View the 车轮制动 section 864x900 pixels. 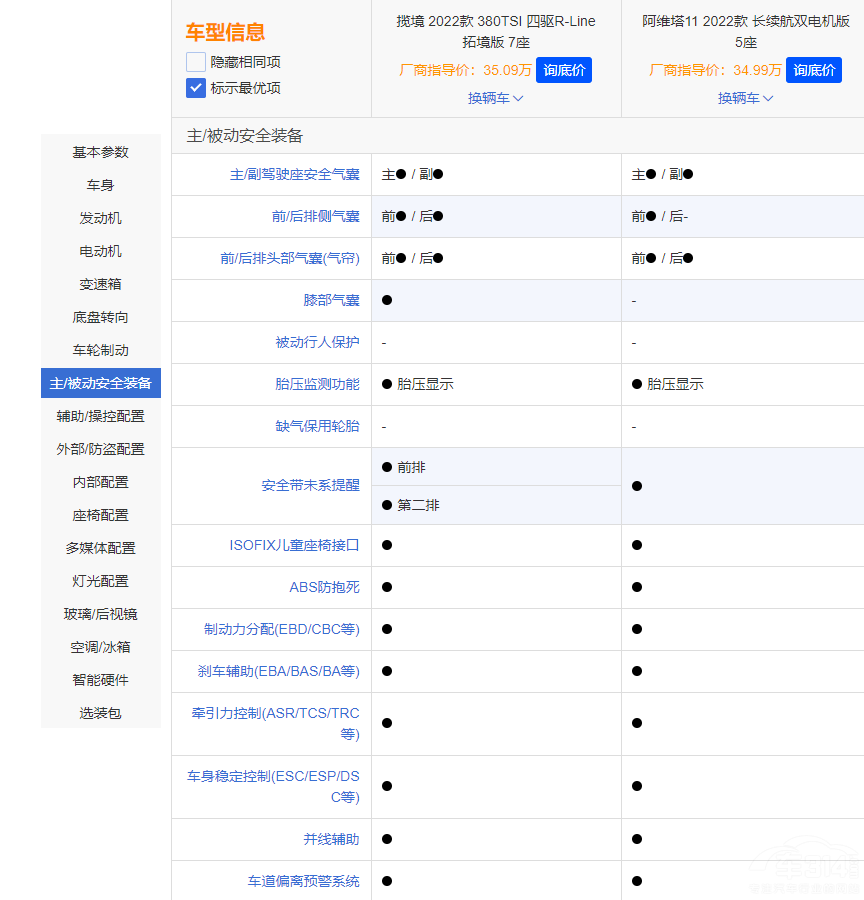100,350
